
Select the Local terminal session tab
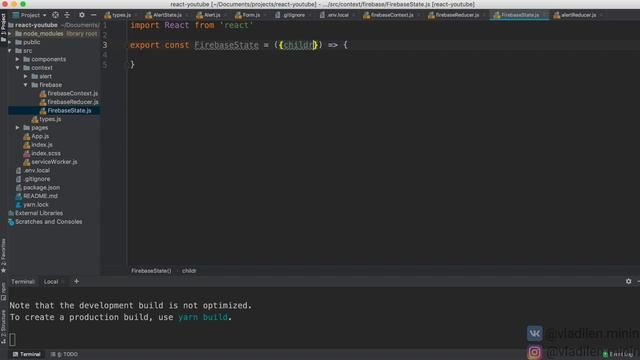point(51,282)
